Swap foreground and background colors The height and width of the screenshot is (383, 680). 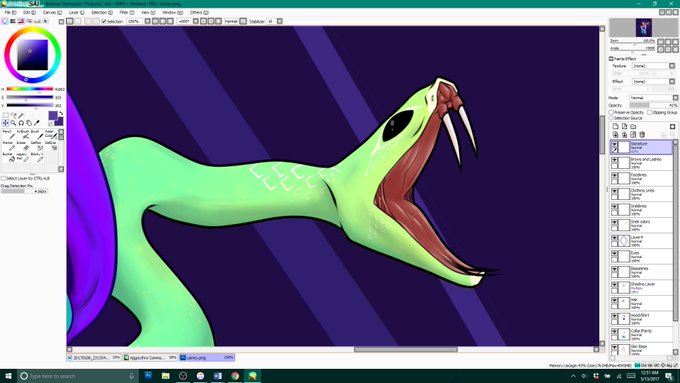tap(61, 113)
